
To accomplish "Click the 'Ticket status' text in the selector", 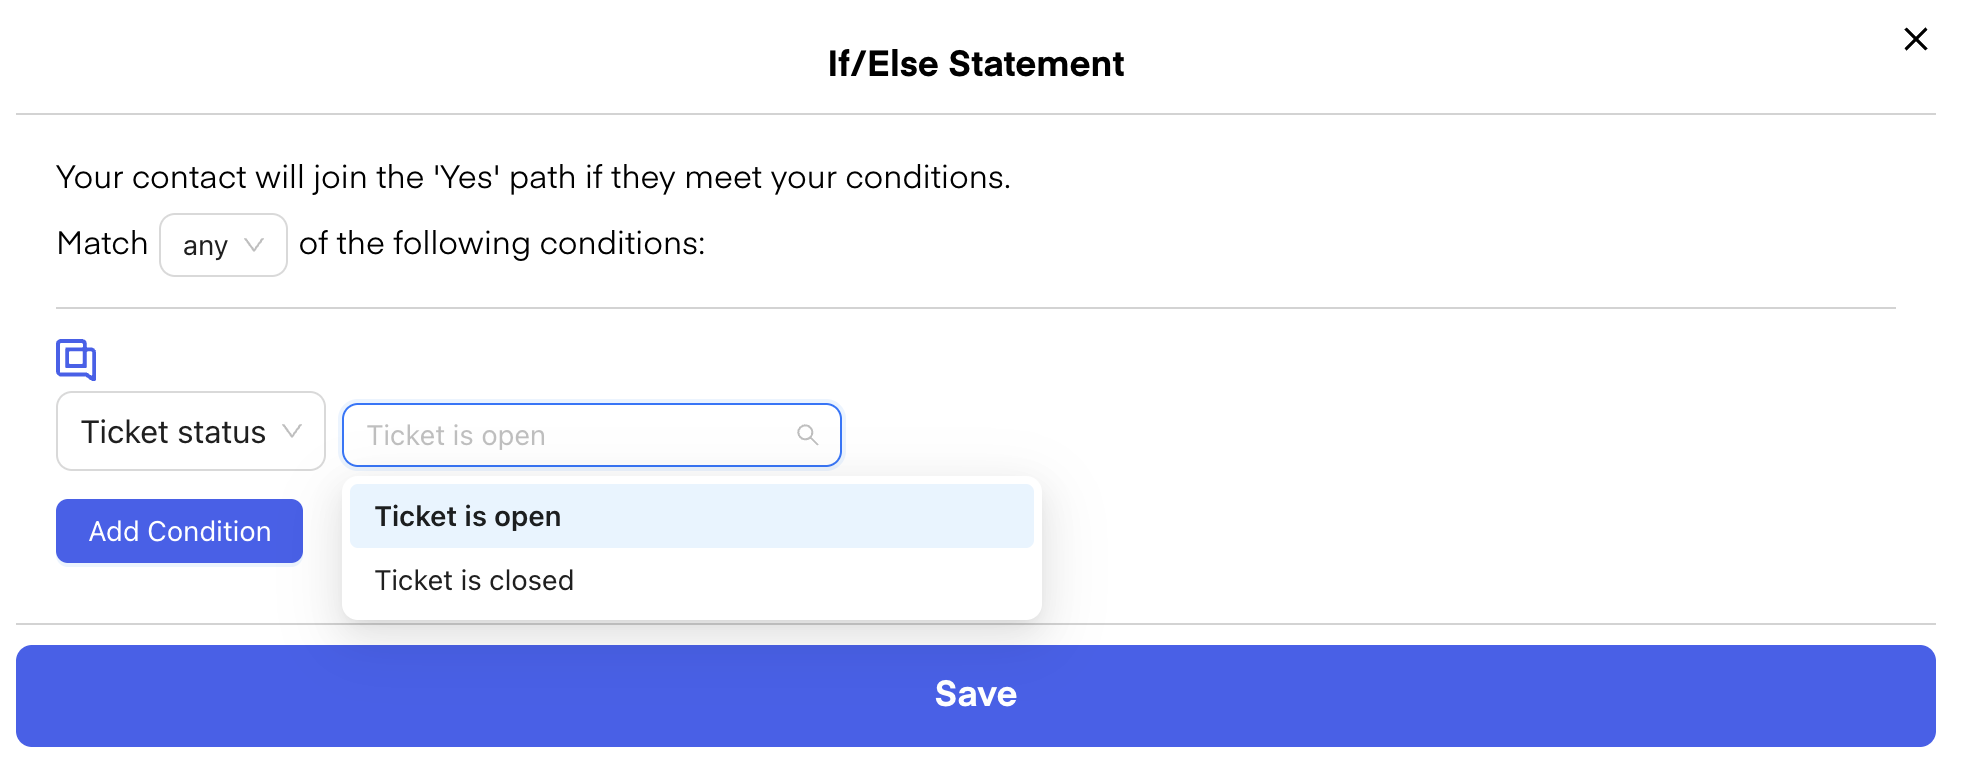I will pyautogui.click(x=173, y=432).
